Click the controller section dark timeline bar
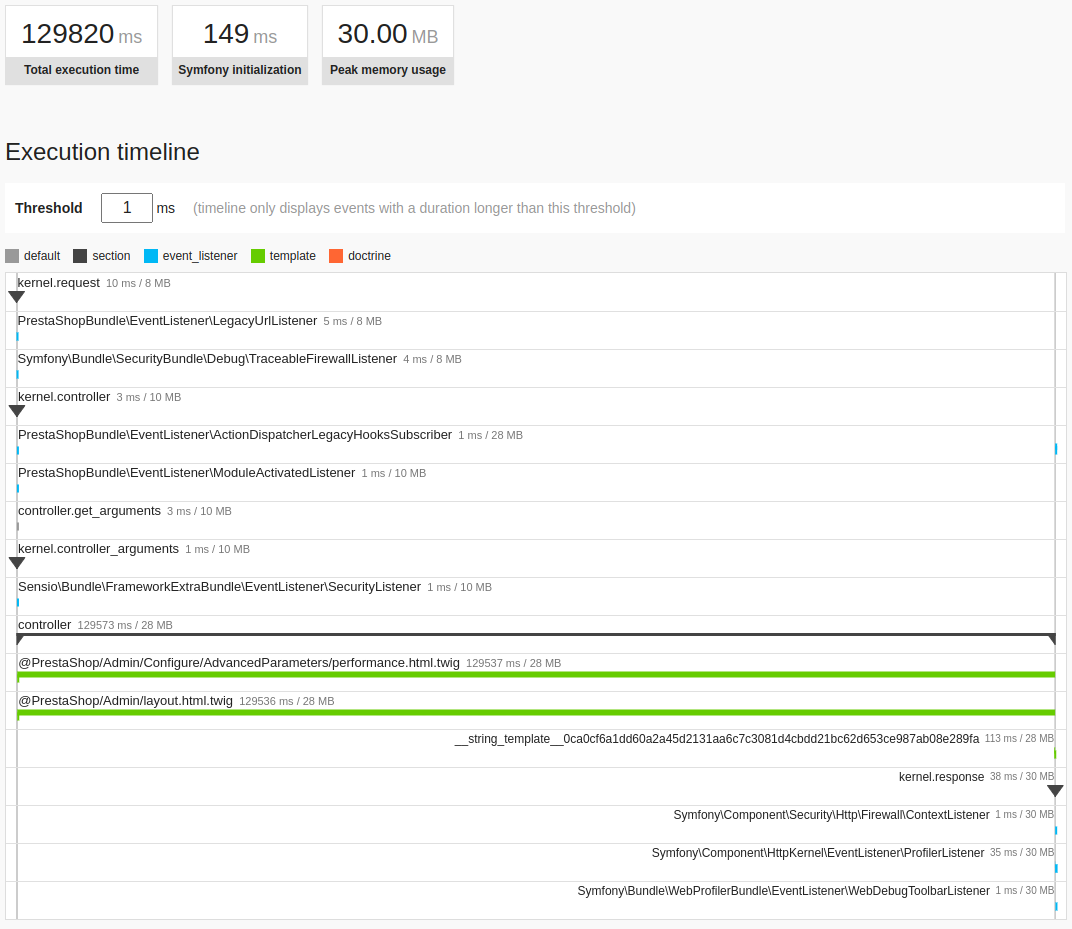This screenshot has width=1072, height=929. click(x=536, y=638)
